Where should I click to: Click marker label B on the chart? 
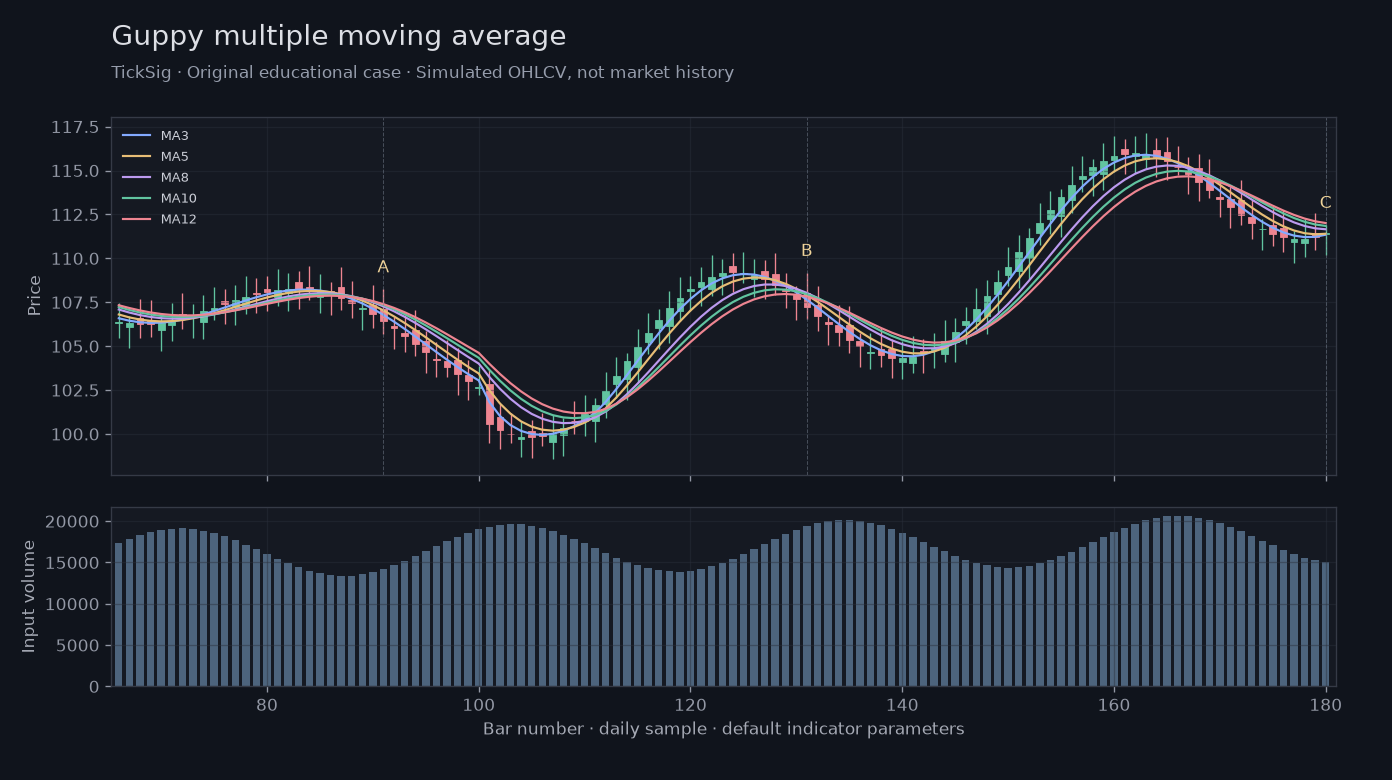[807, 251]
